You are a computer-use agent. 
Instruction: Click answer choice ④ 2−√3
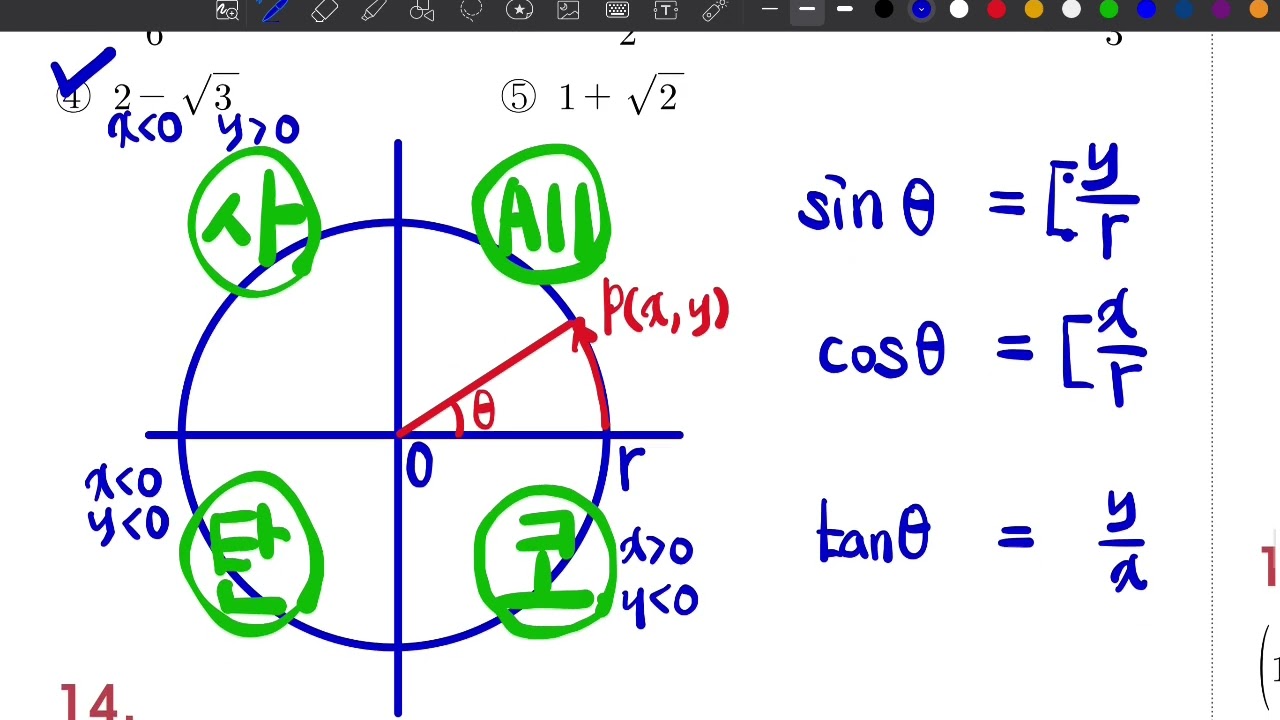pyautogui.click(x=148, y=95)
